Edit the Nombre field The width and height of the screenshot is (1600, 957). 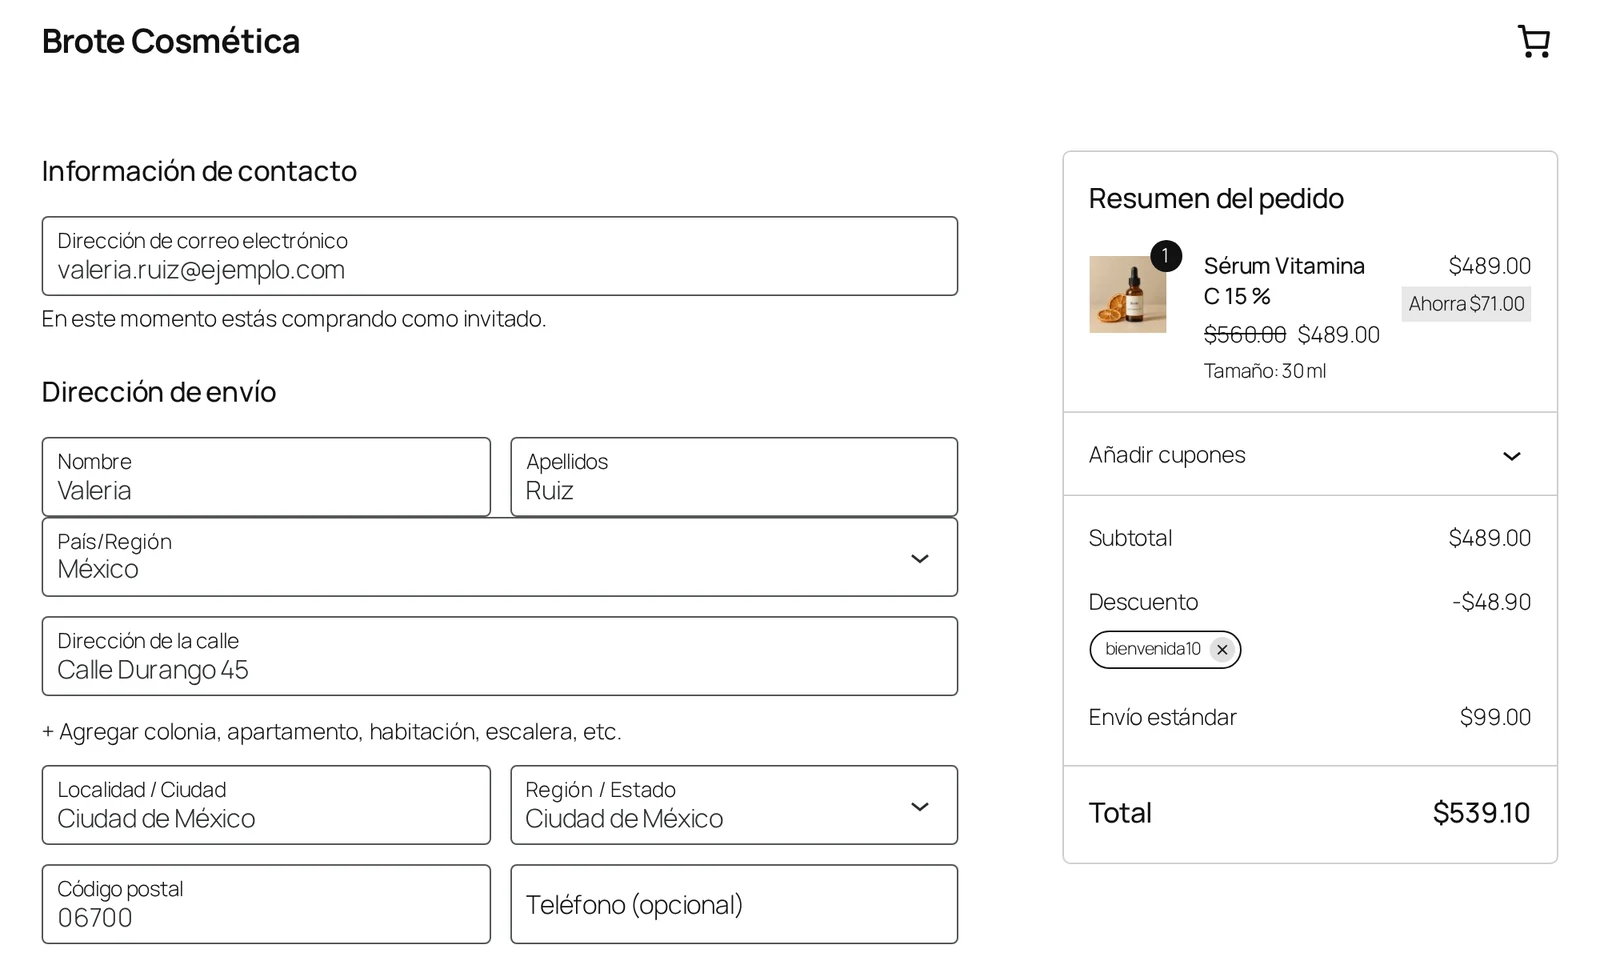(266, 477)
